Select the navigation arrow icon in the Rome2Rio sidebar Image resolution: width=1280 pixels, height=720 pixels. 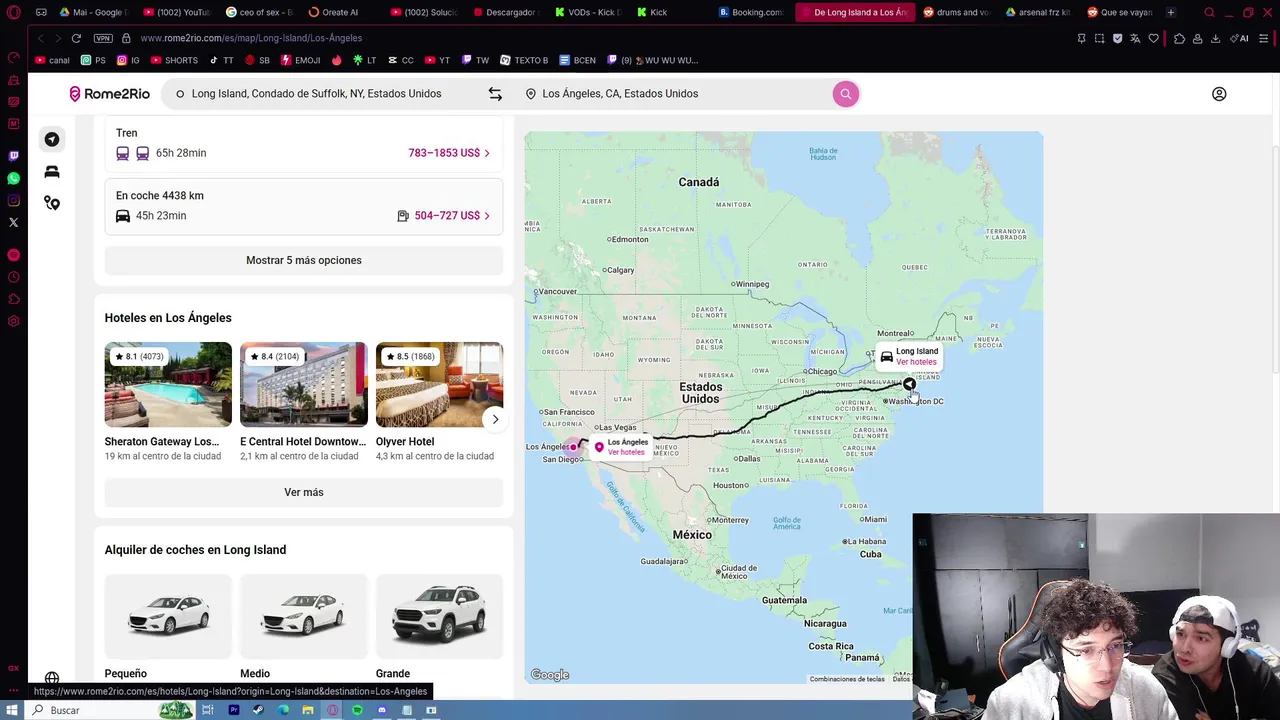tap(52, 140)
